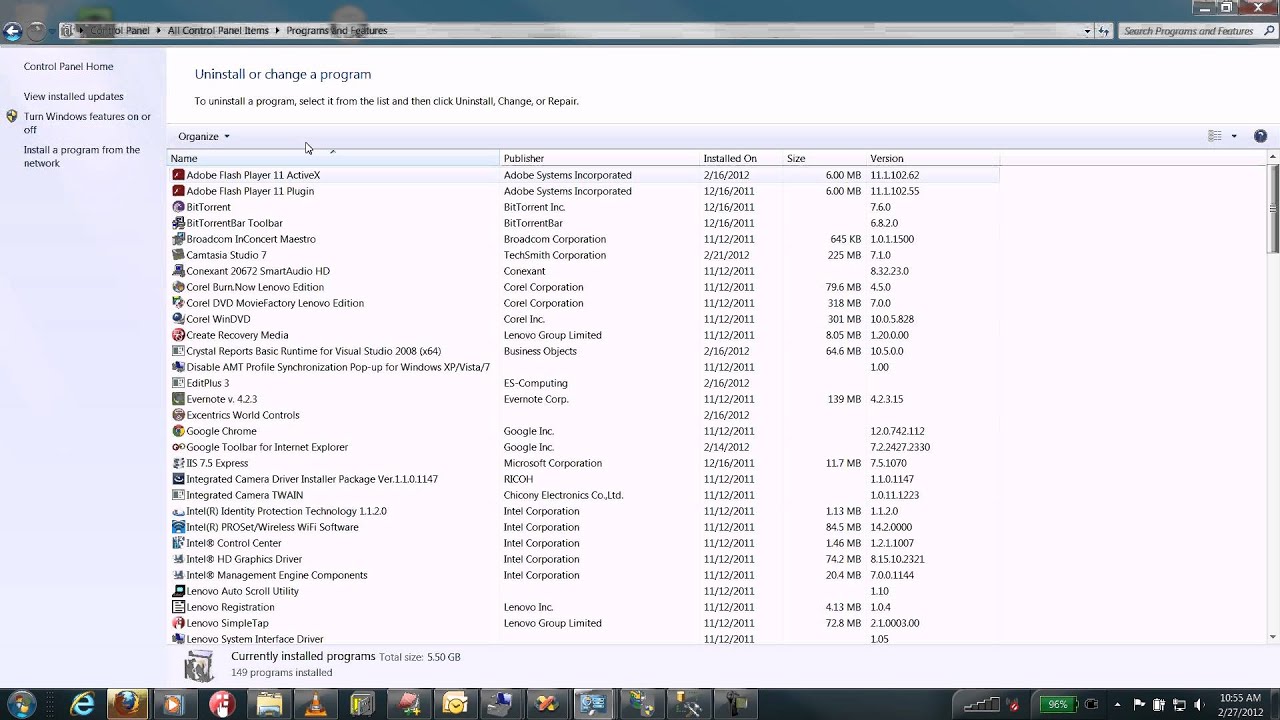Click the EditPlus 3 icon
1280x720 pixels.
click(178, 383)
